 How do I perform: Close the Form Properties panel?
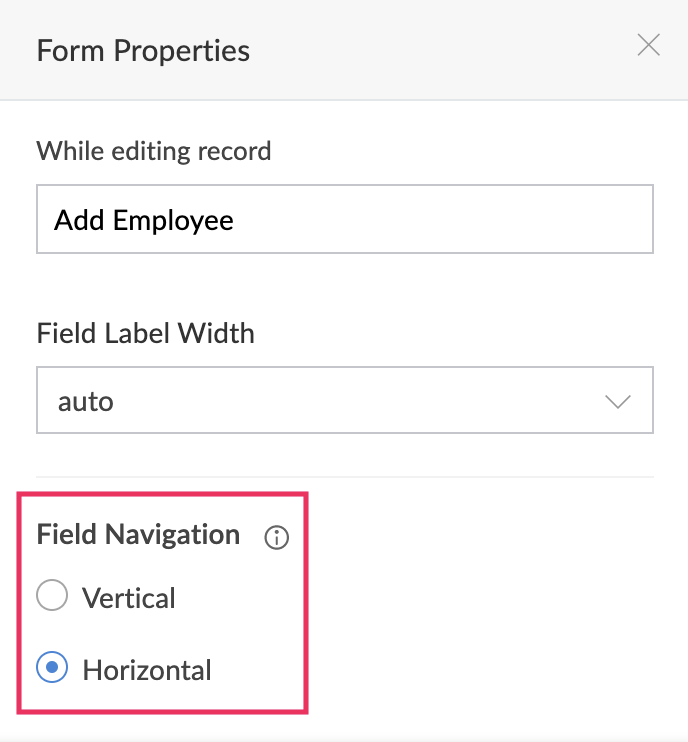(649, 45)
